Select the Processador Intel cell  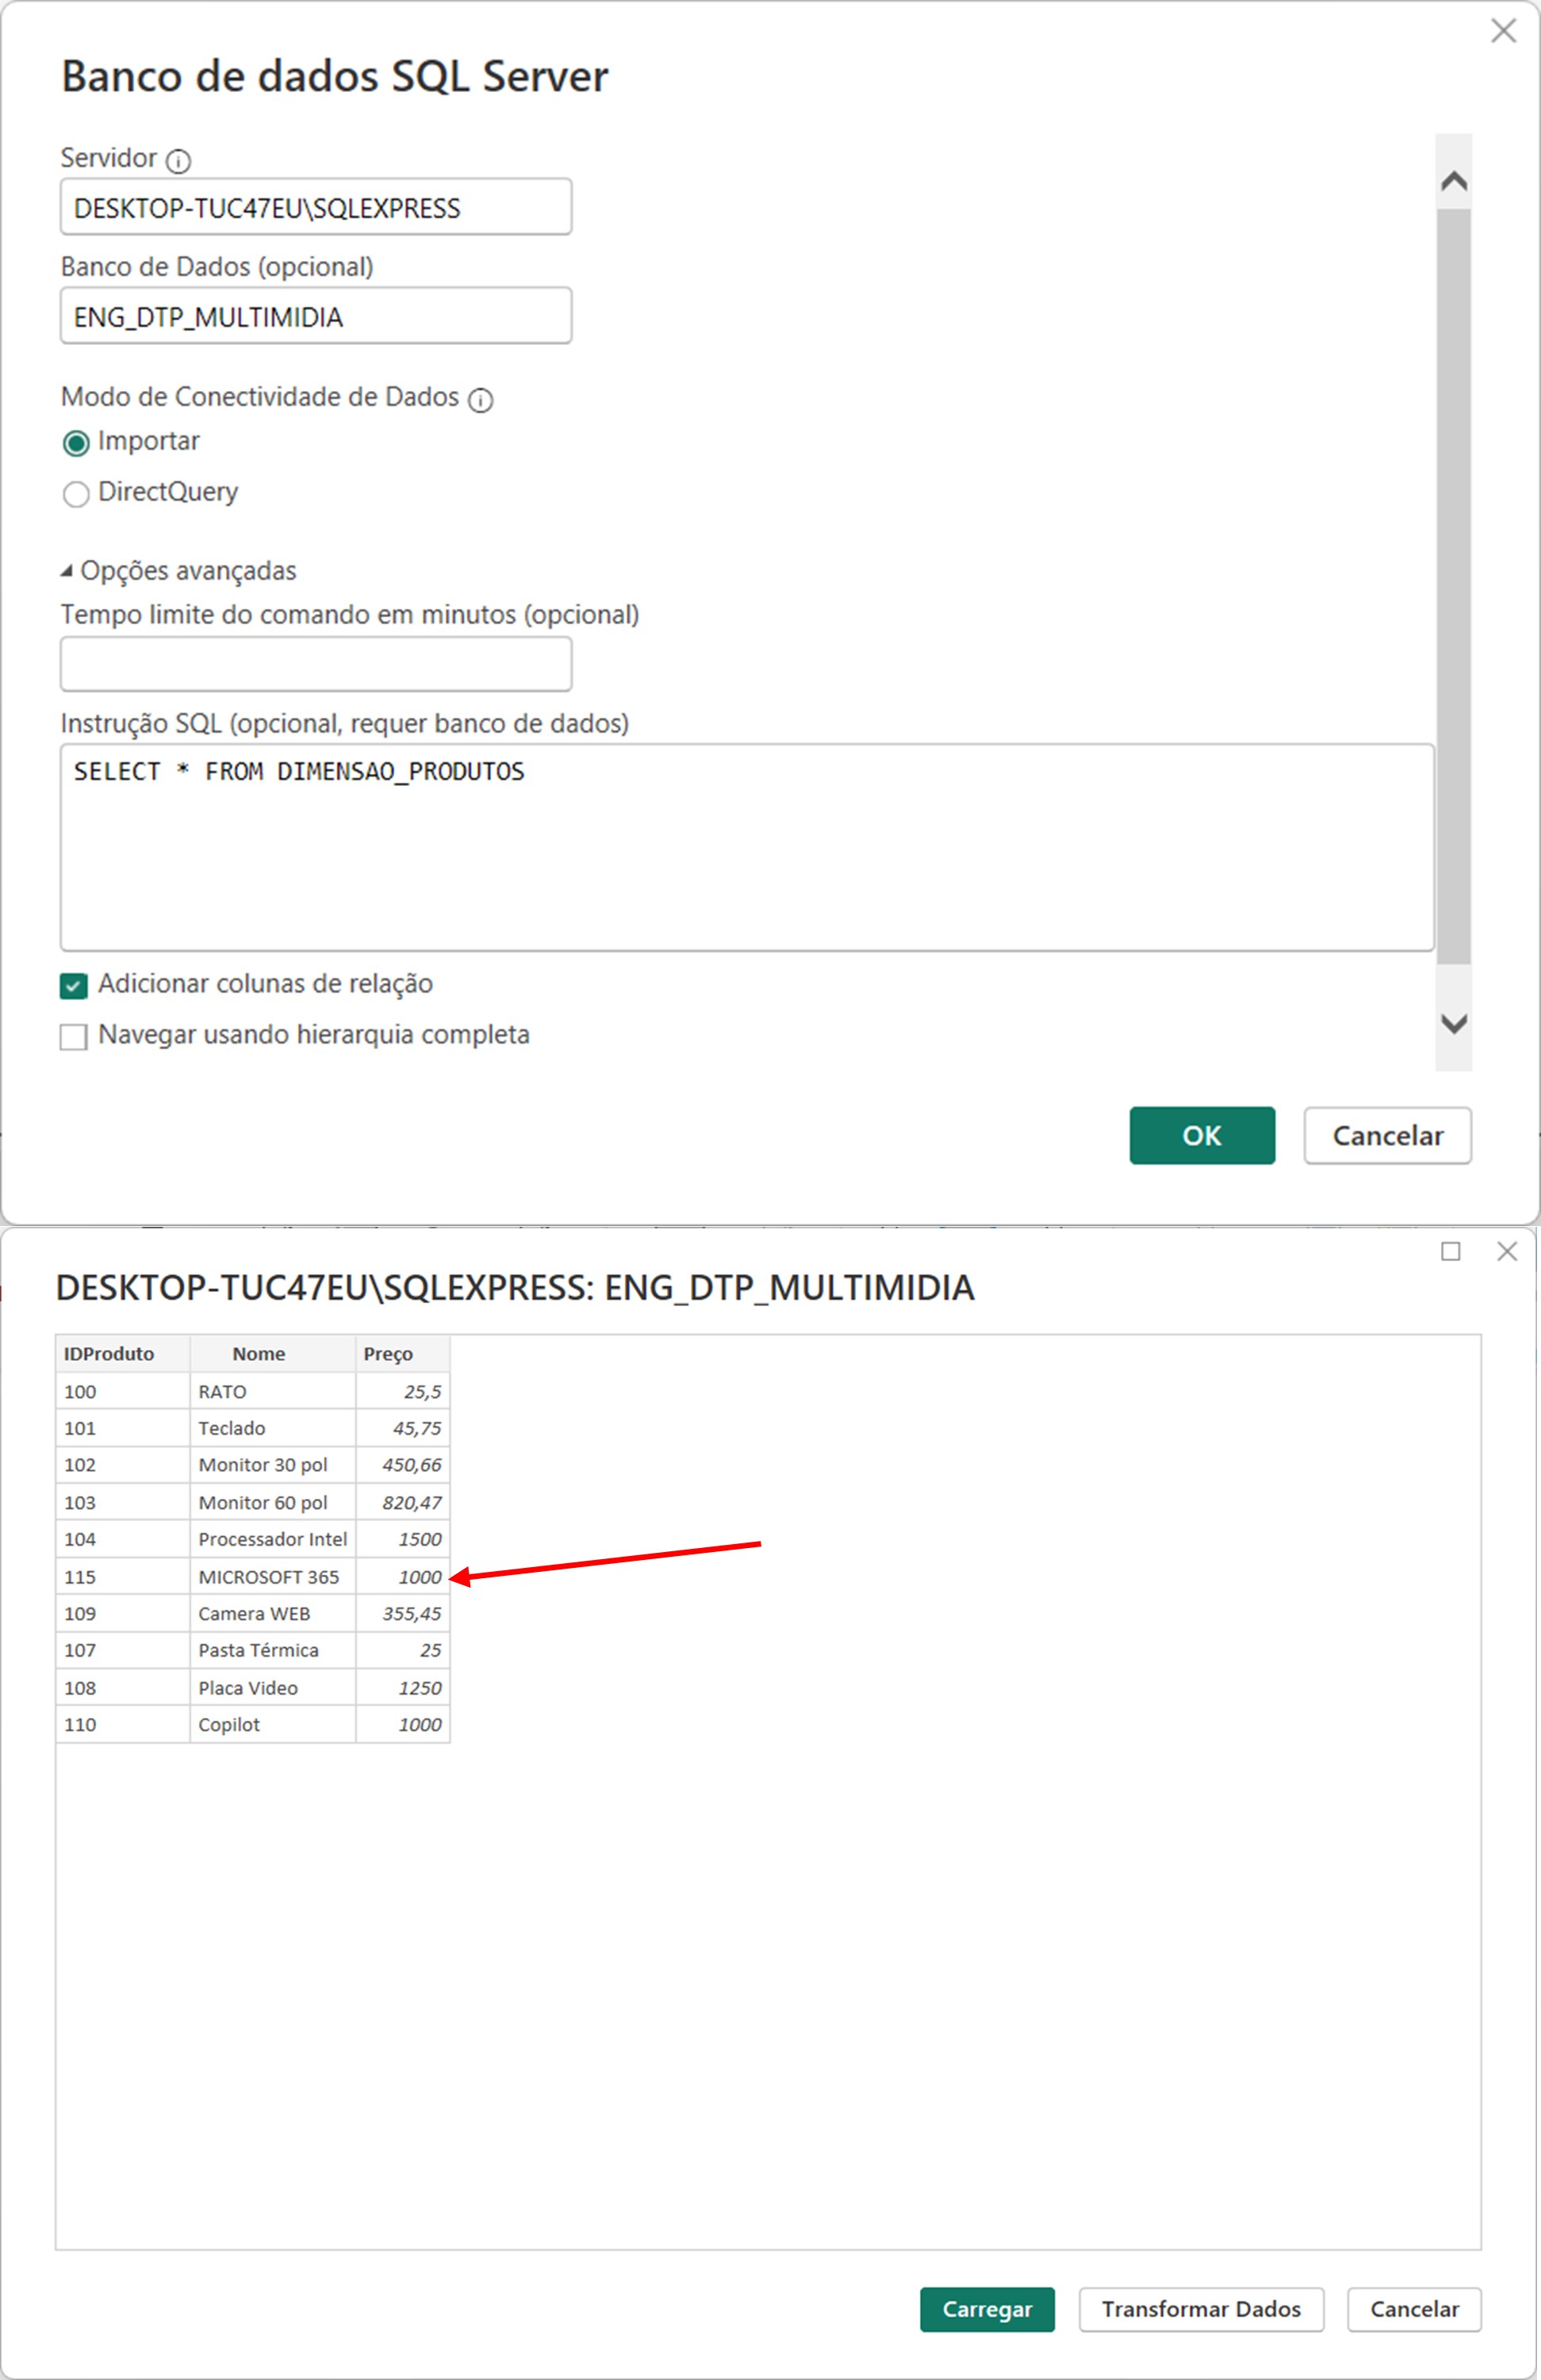click(x=273, y=1539)
